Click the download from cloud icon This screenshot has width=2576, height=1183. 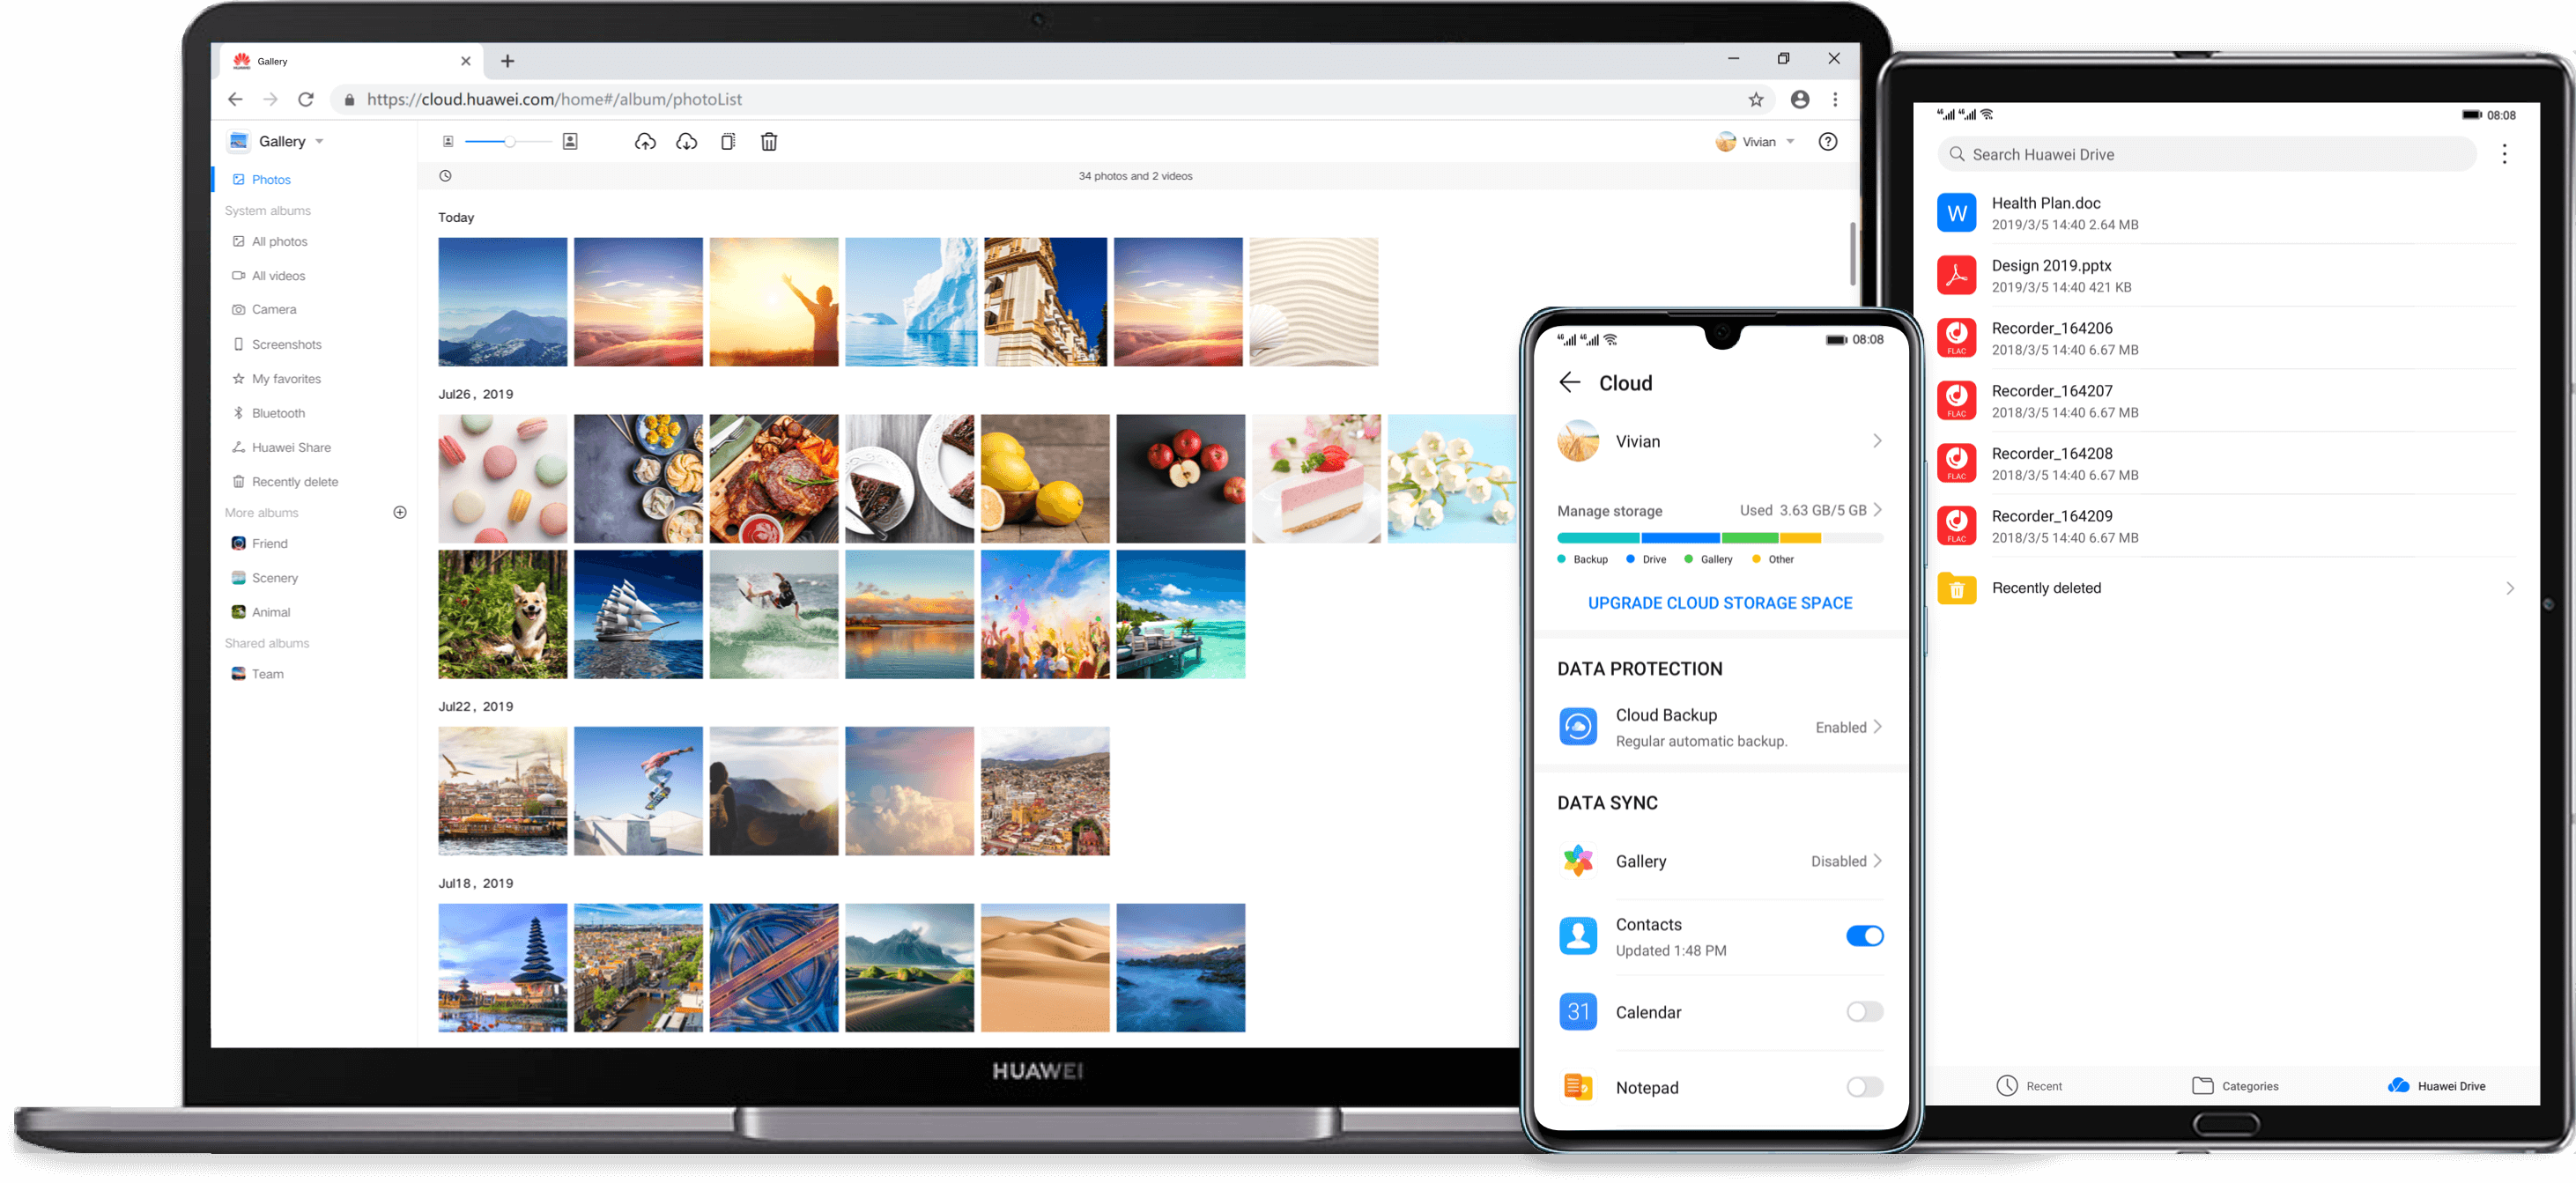(686, 141)
